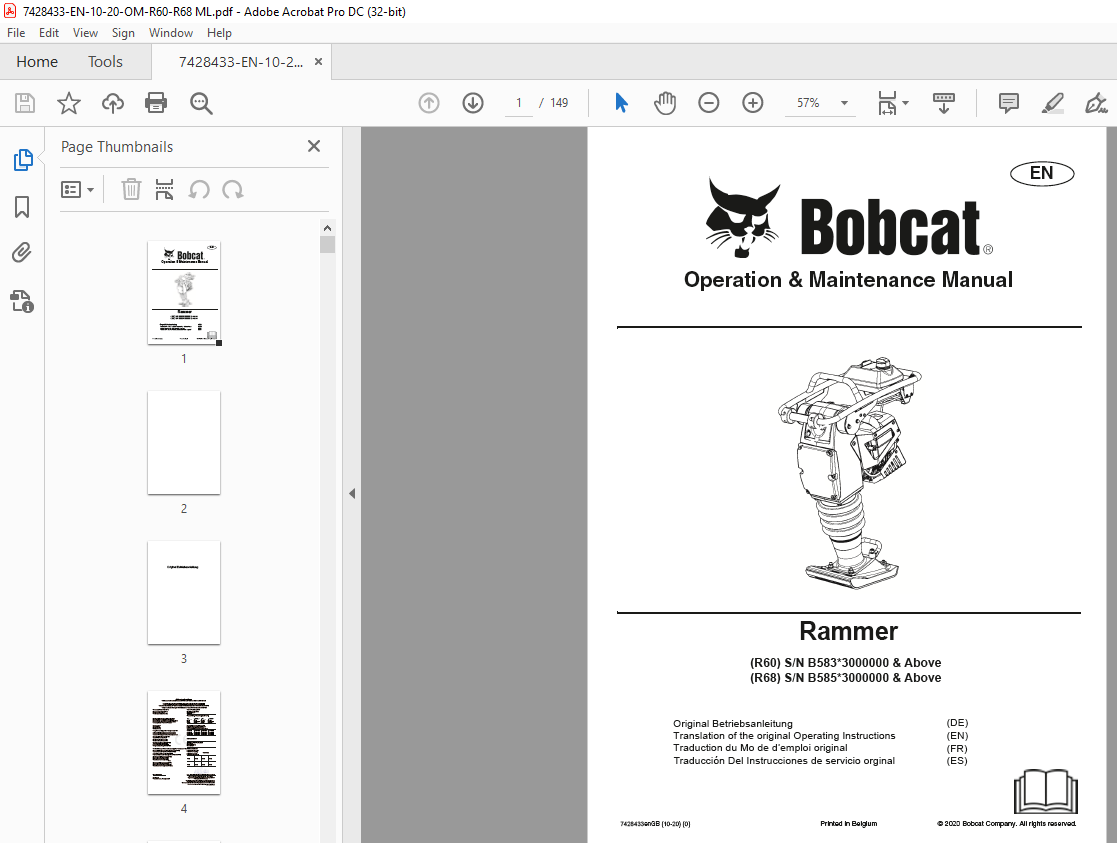Open the Edit menu

48,33
